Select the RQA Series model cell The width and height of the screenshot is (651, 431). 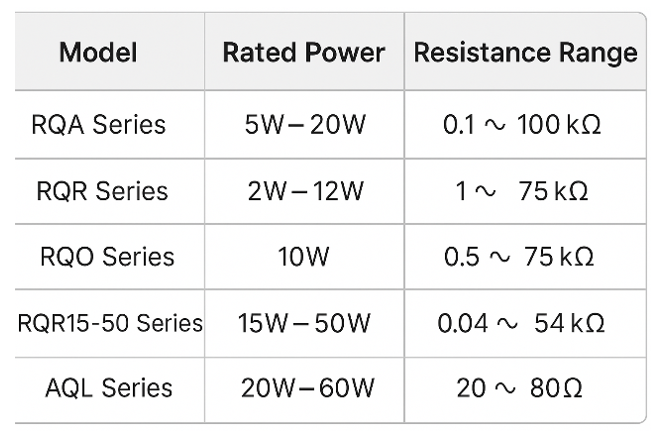click(99, 125)
